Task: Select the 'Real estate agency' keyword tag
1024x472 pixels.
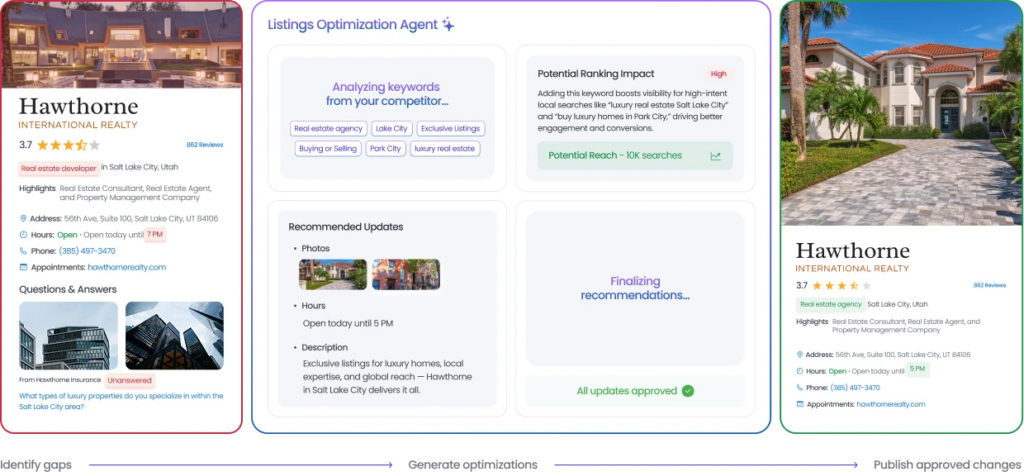Action: 327,128
